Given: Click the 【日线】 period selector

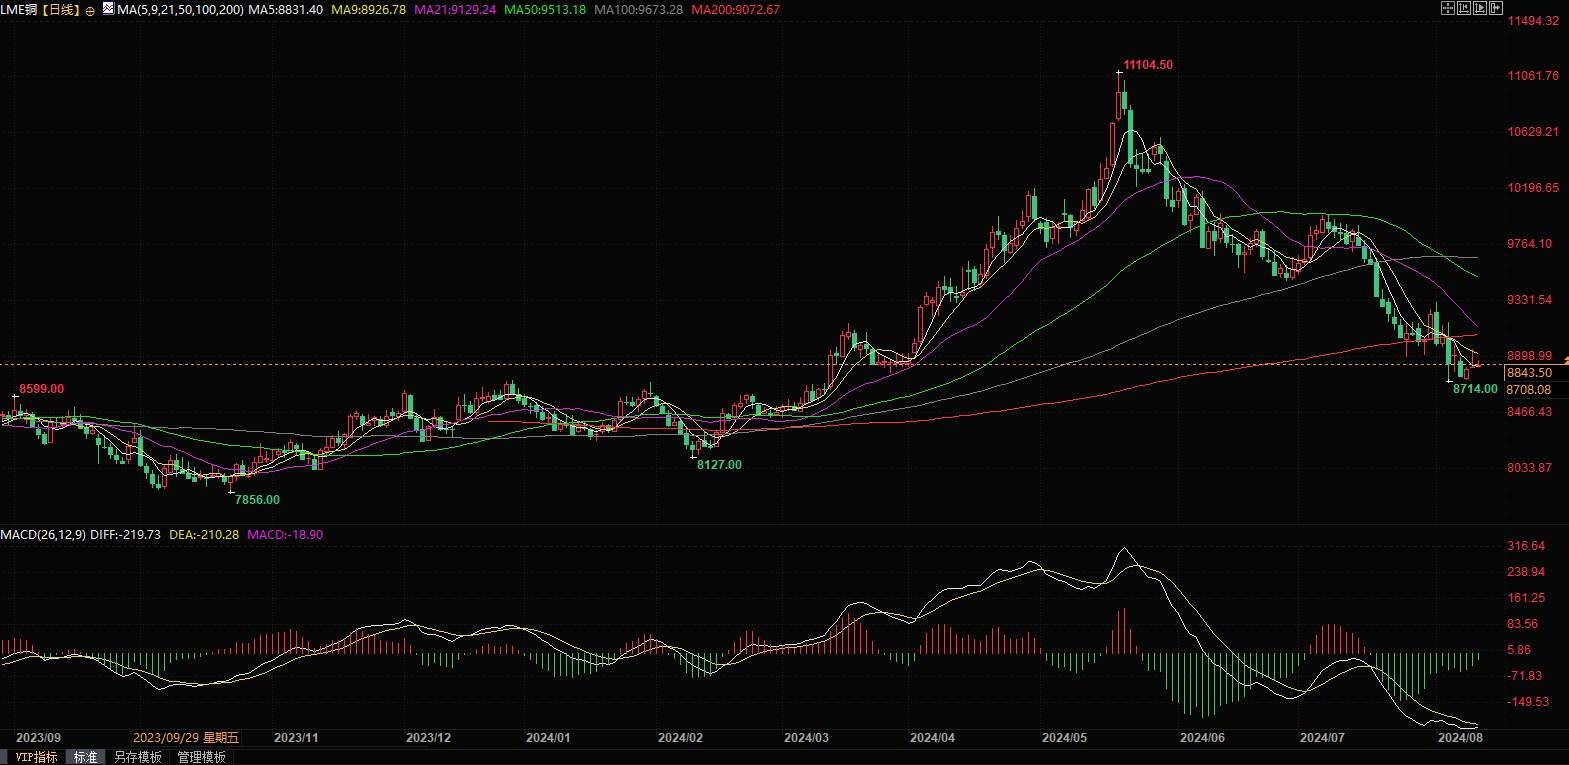Looking at the screenshot, I should coord(61,10).
